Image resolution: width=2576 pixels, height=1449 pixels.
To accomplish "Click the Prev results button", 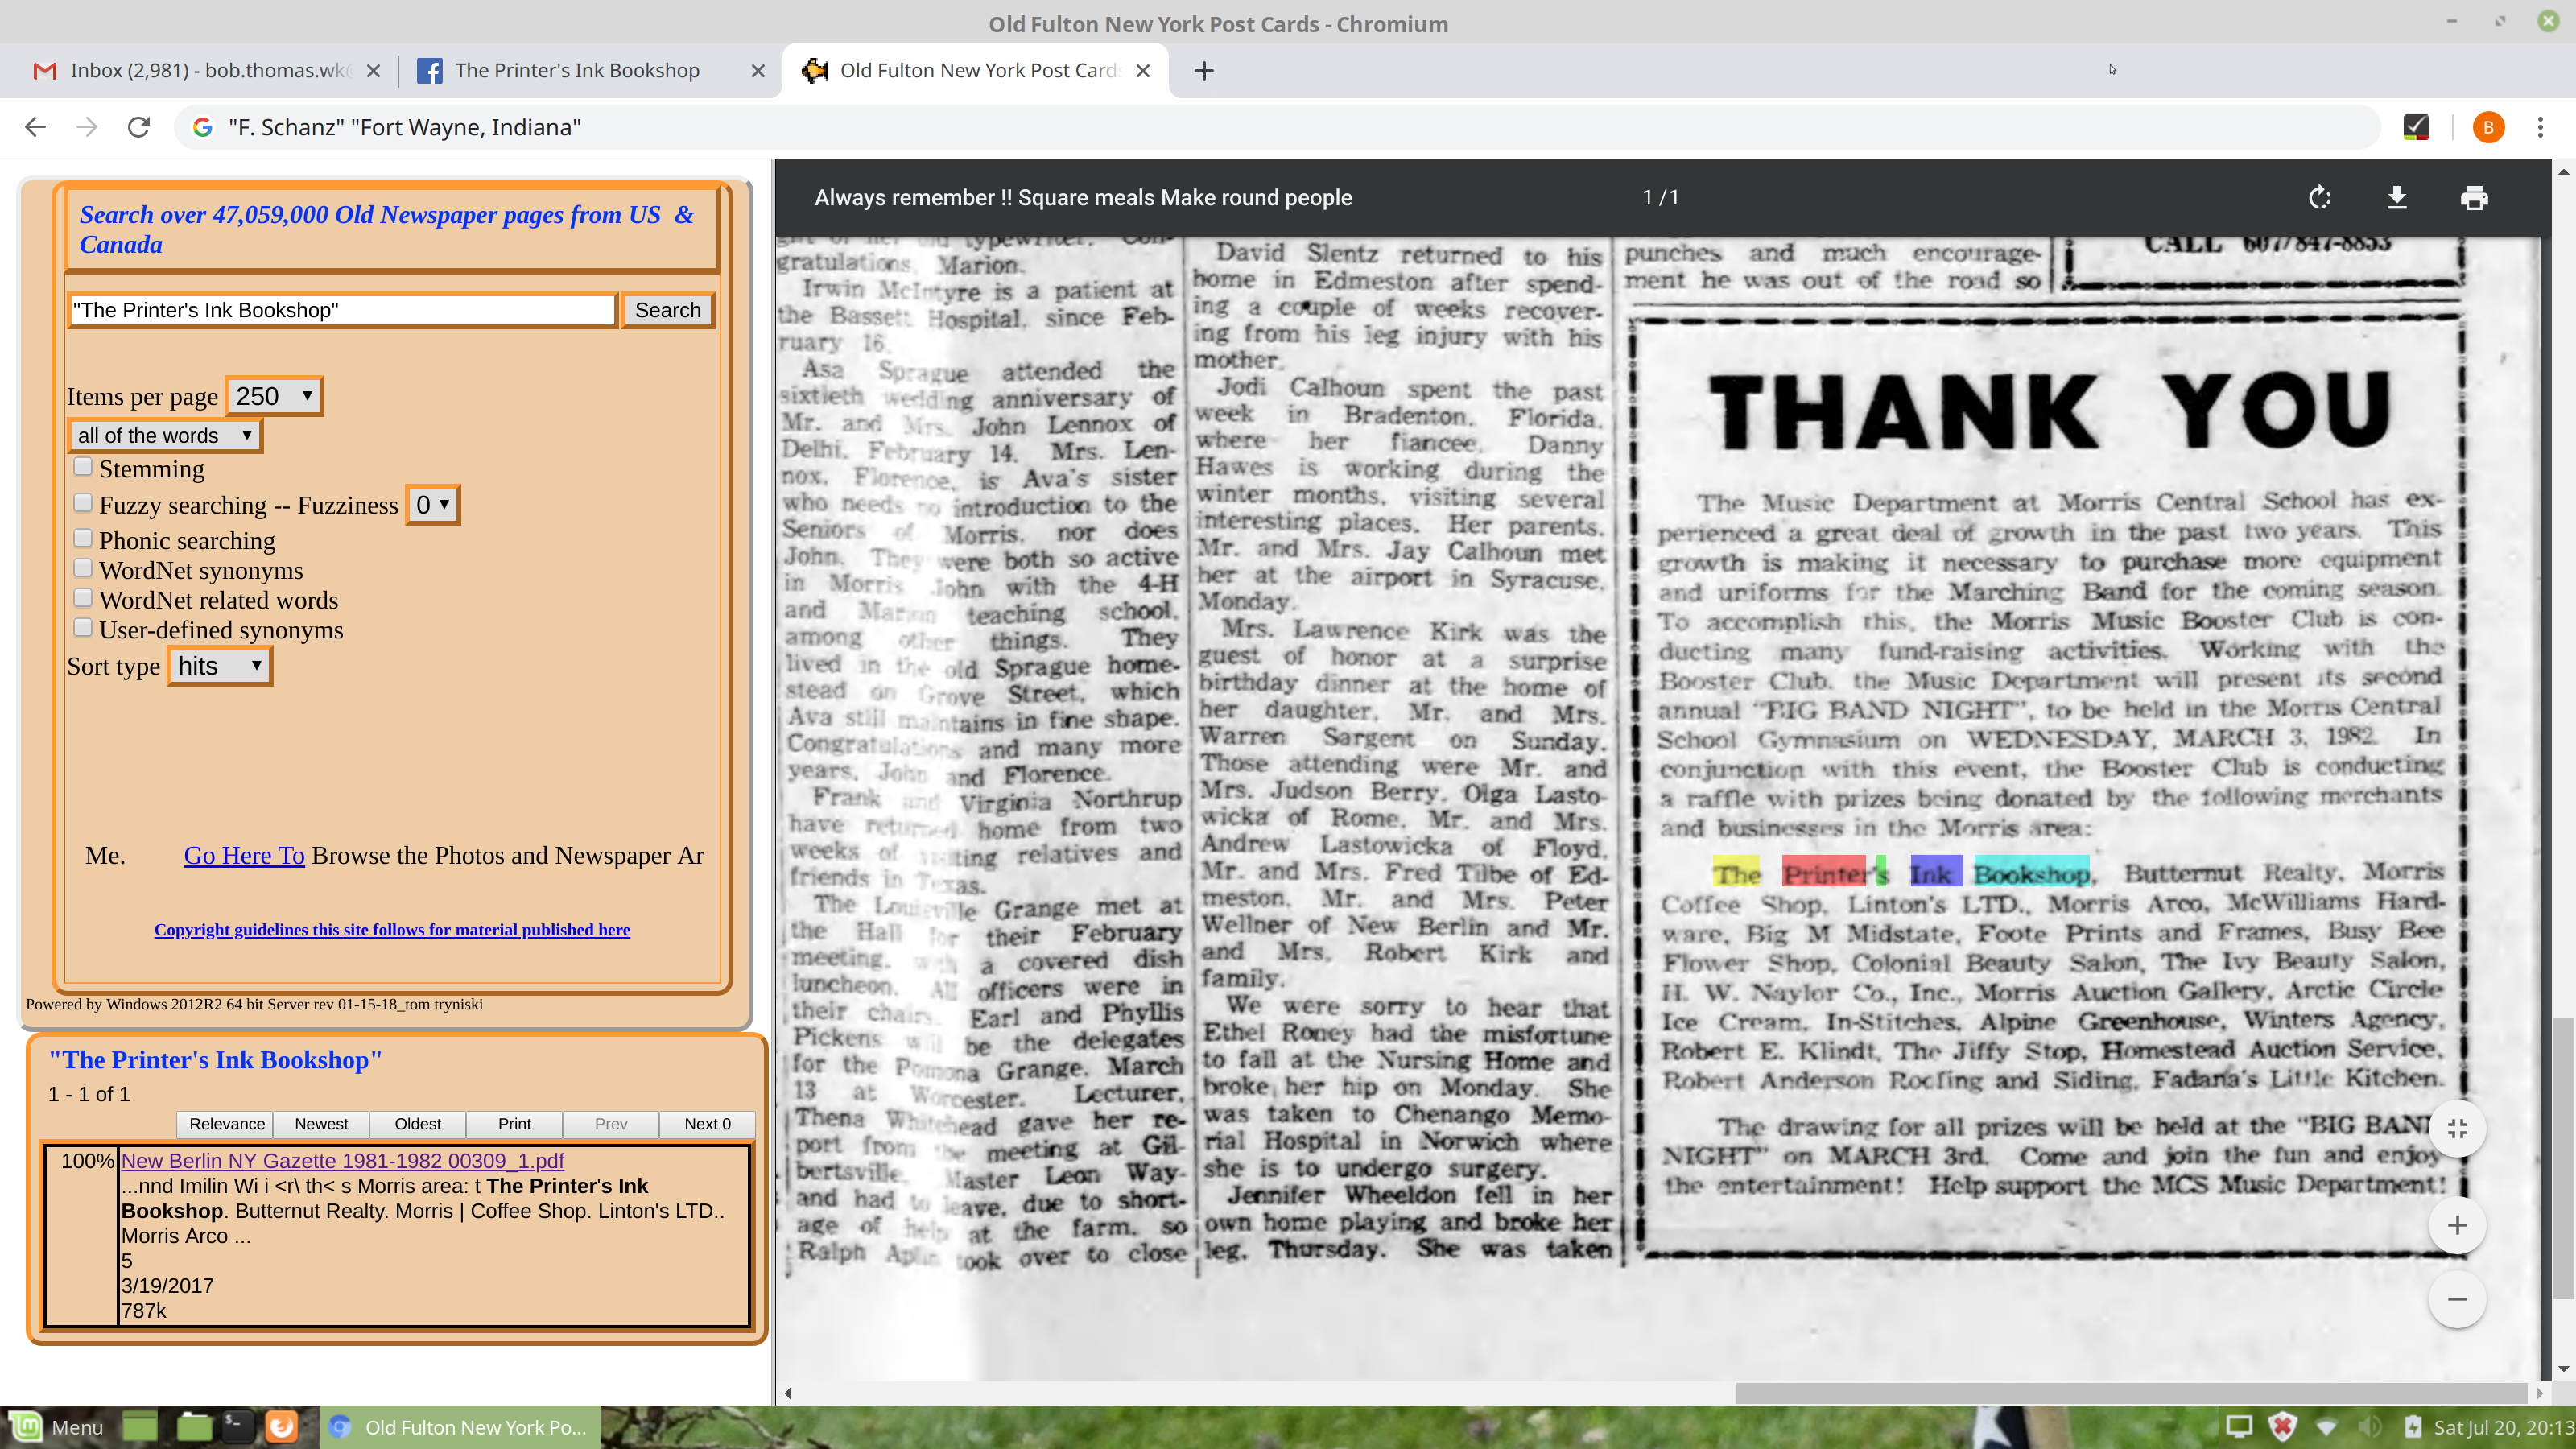I will (x=611, y=1124).
